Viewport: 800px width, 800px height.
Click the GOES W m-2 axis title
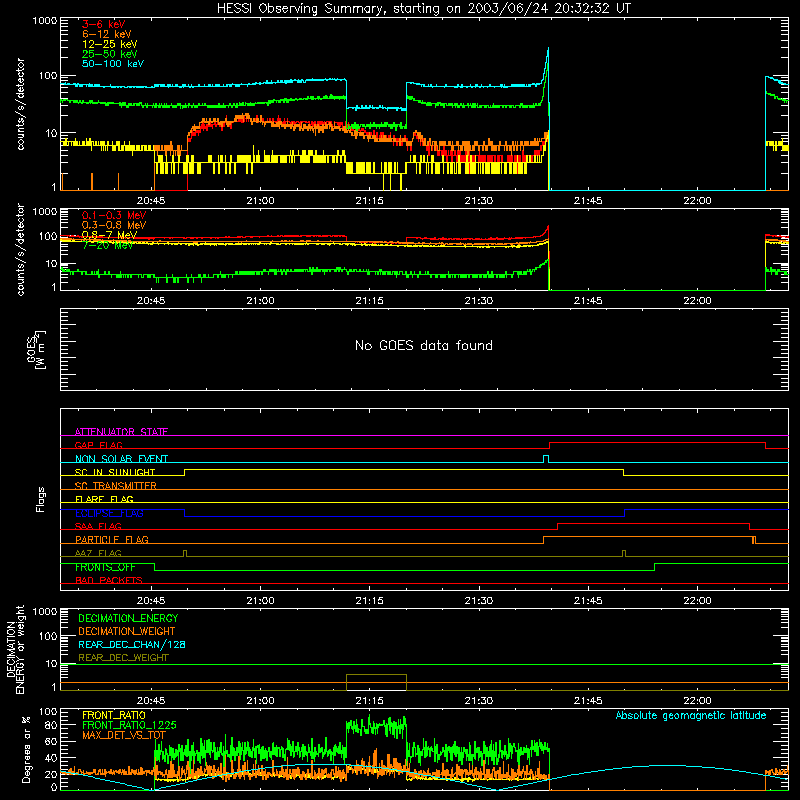tap(36, 349)
